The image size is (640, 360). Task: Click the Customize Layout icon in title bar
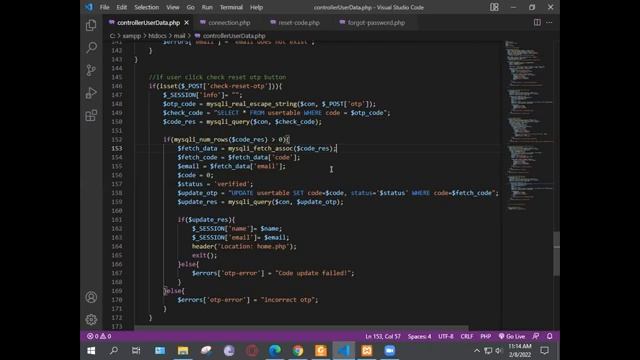point(494,7)
